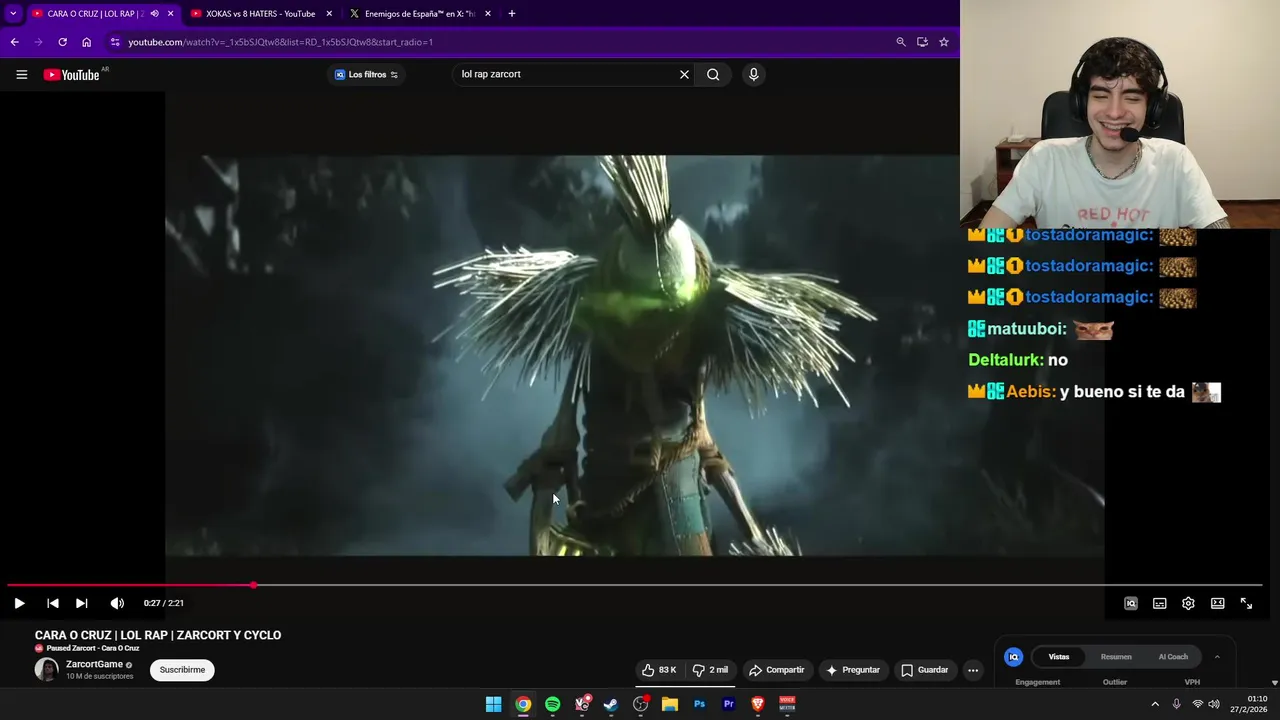Close the XOKAS vs 8 HATERS tab

pyautogui.click(x=329, y=14)
